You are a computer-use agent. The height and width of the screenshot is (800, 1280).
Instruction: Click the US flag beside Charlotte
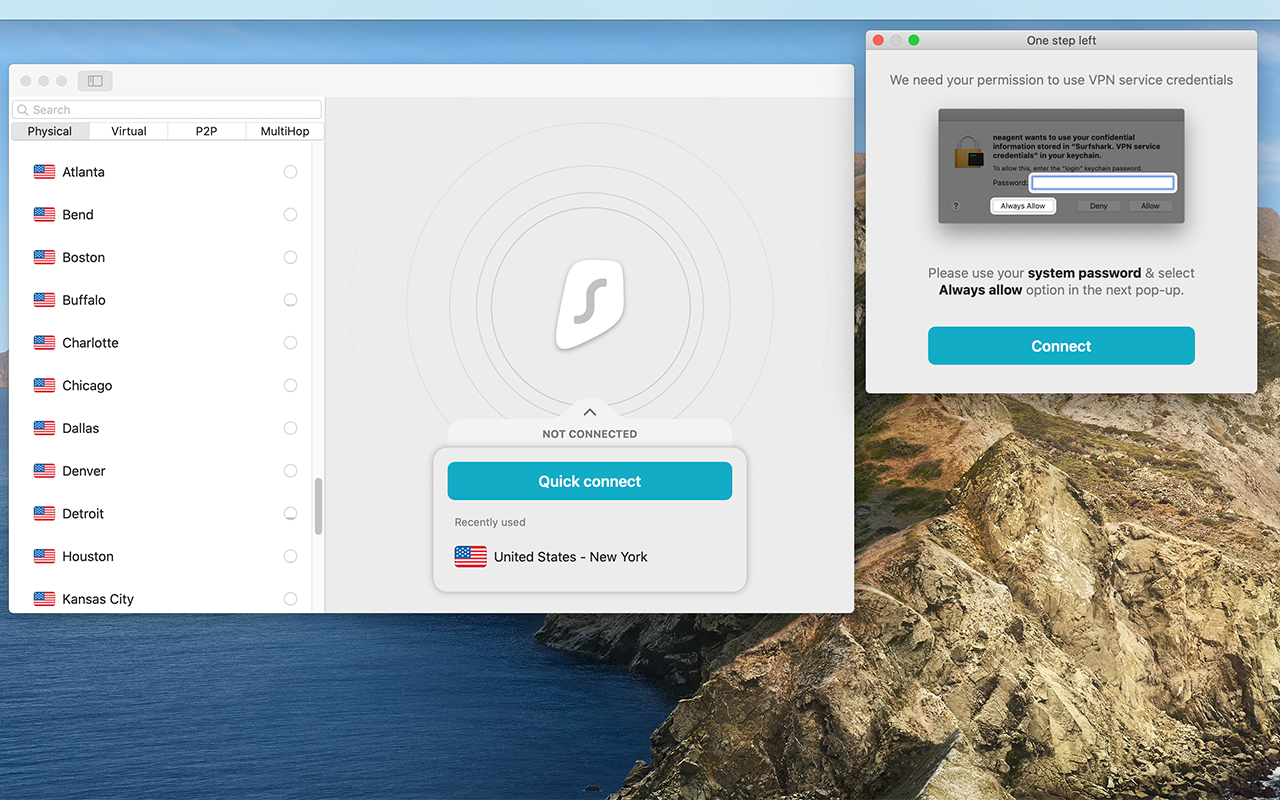44,343
